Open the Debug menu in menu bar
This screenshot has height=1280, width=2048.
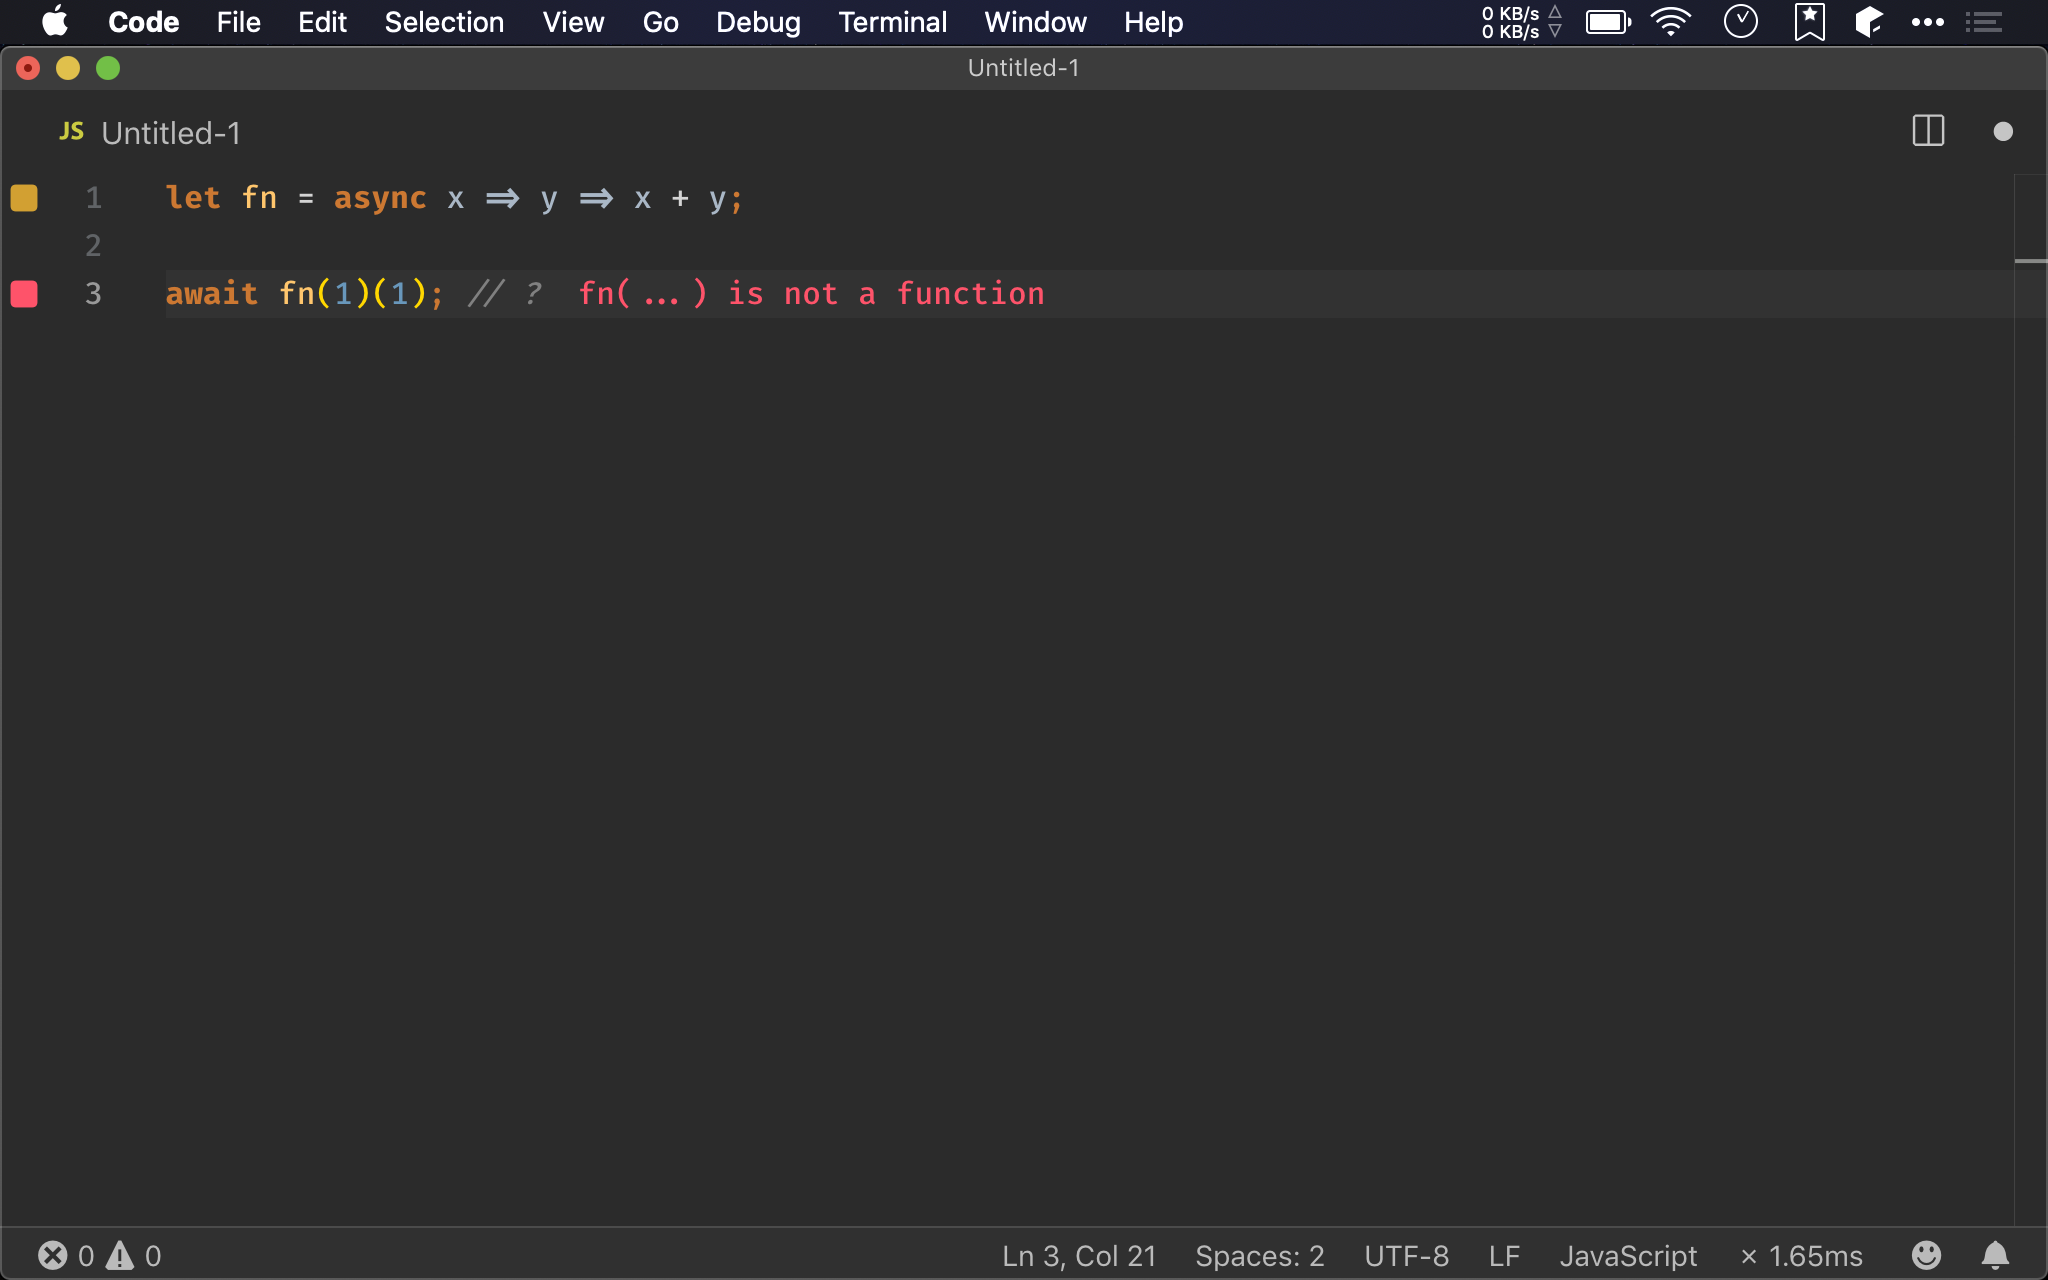click(x=758, y=22)
